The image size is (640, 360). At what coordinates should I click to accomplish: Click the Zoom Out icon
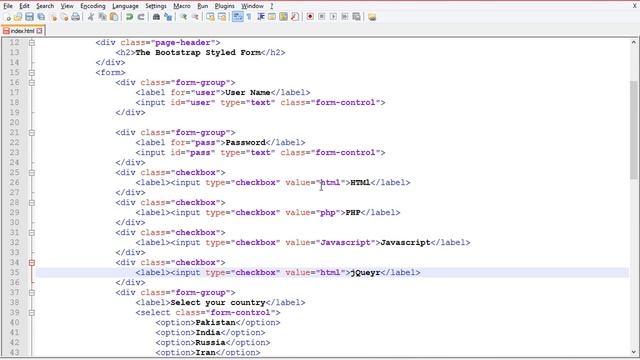(x=195, y=17)
